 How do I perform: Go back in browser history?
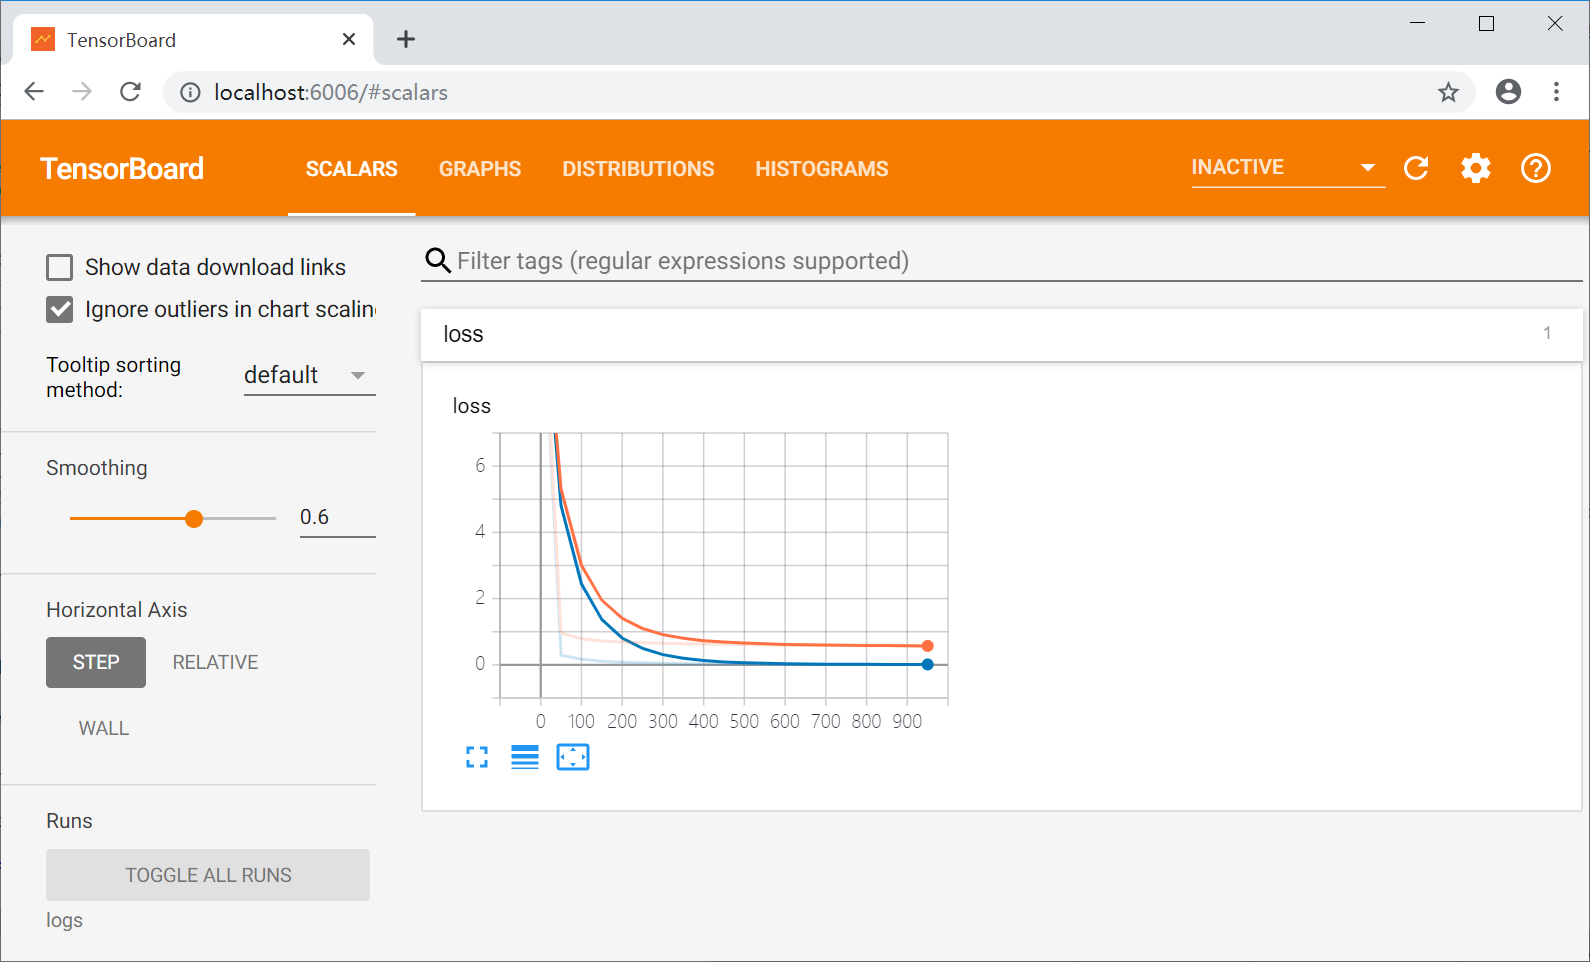click(x=34, y=92)
